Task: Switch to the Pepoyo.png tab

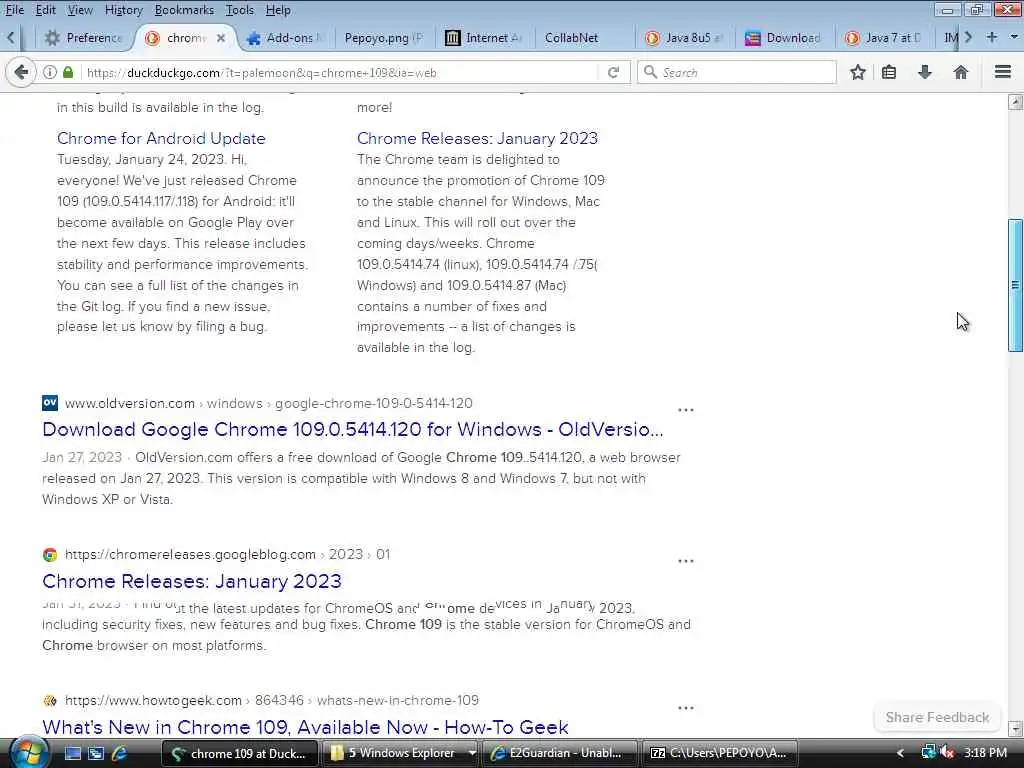Action: (x=383, y=38)
